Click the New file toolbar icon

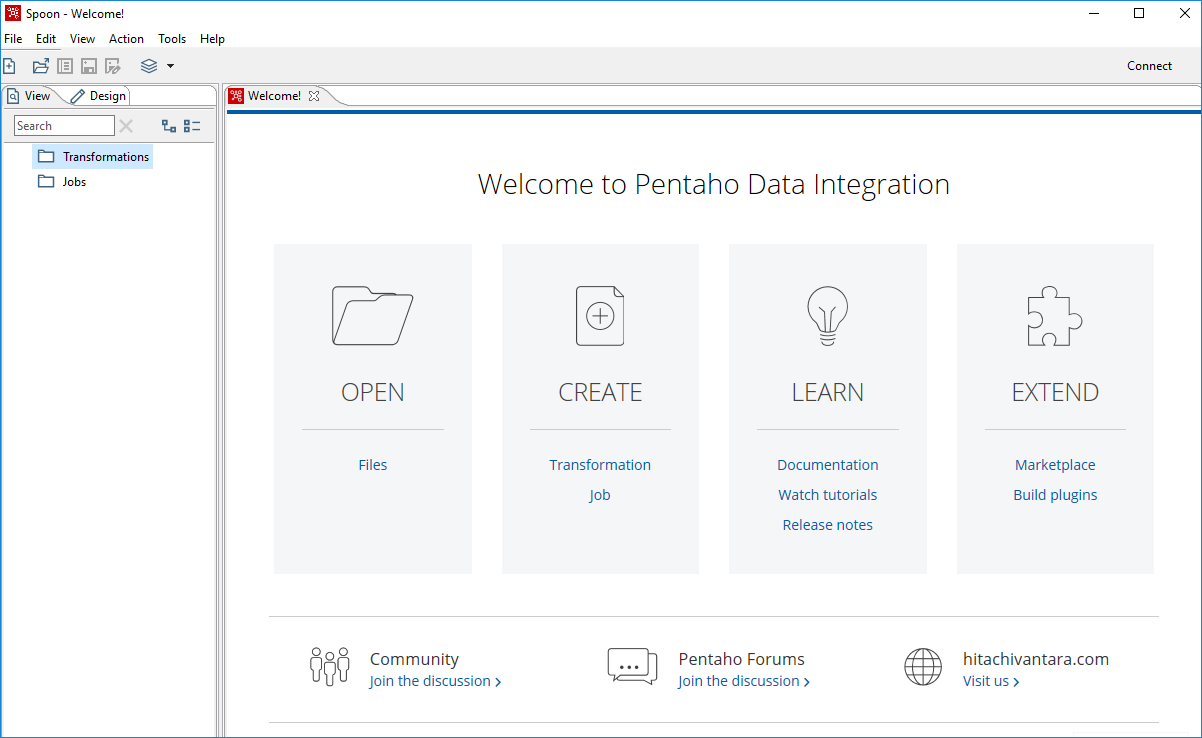(9, 66)
